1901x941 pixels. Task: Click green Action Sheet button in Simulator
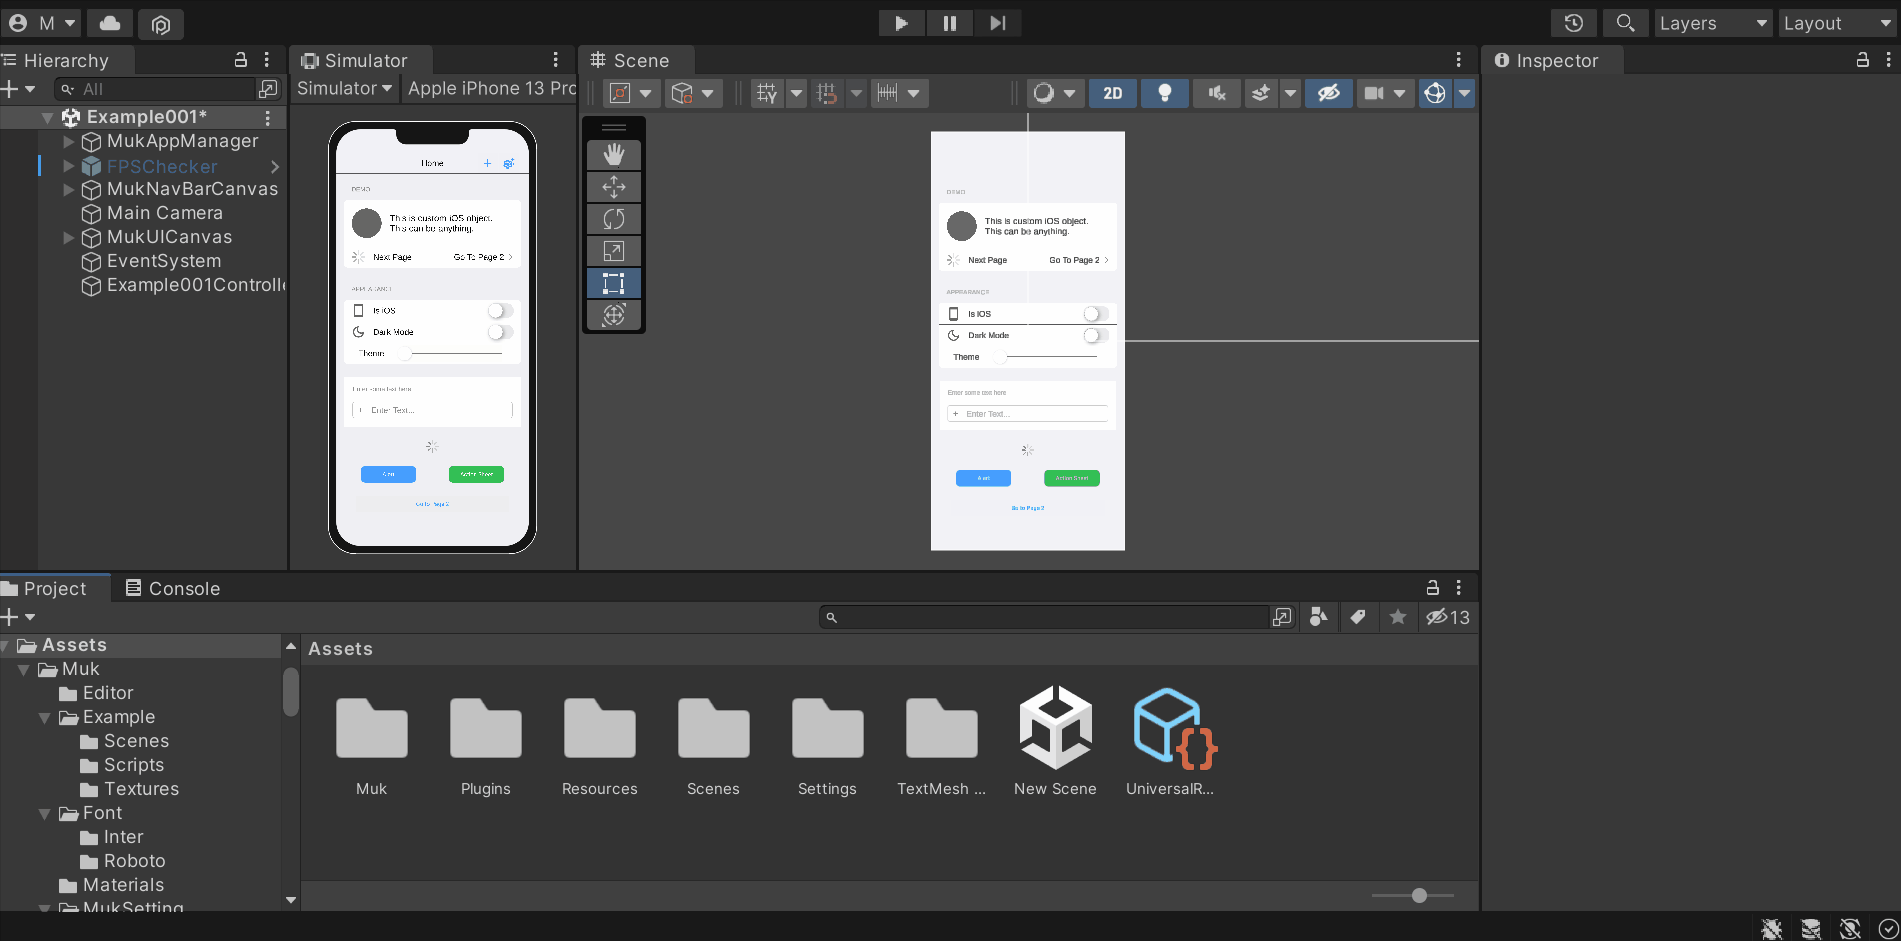[x=476, y=474]
